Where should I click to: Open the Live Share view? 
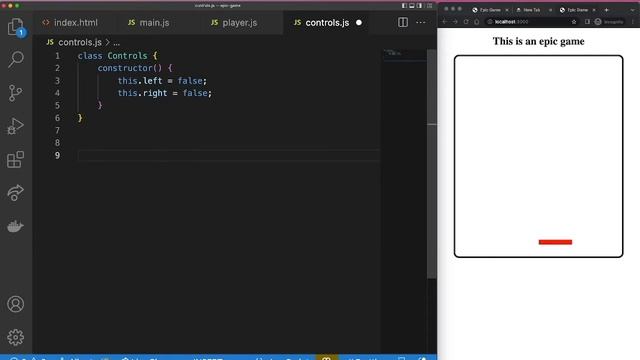pos(16,193)
